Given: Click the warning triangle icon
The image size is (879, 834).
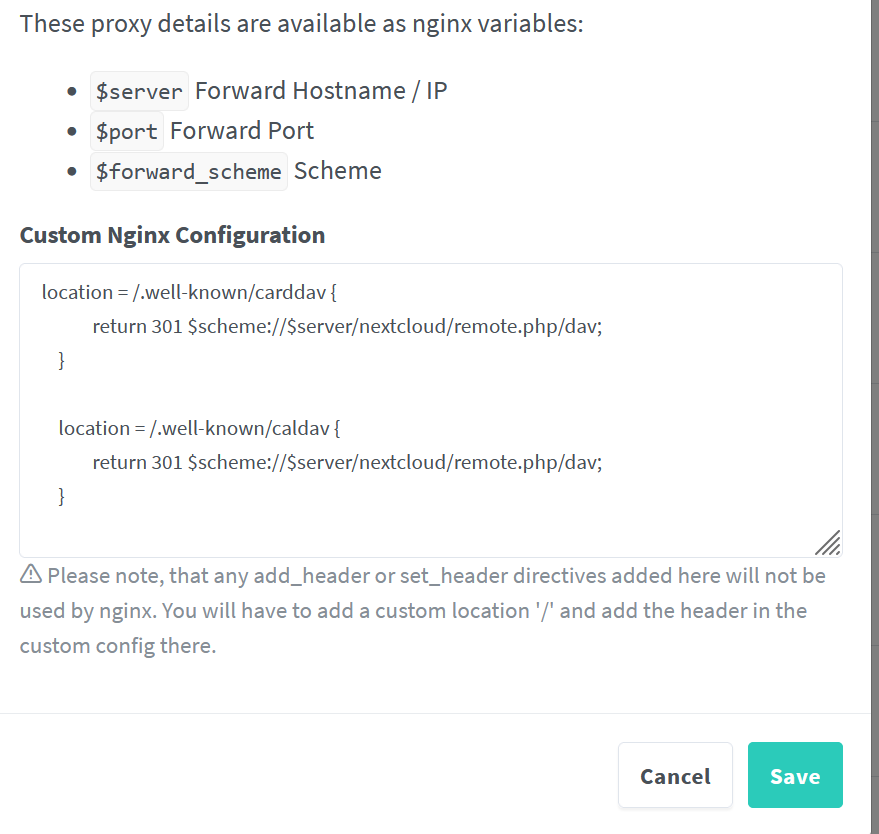Looking at the screenshot, I should coord(31,574).
